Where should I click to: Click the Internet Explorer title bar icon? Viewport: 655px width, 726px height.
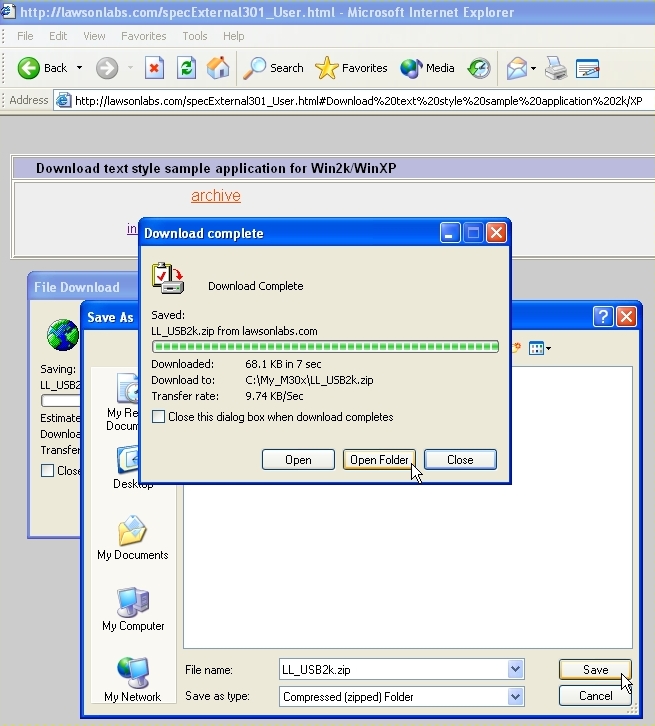click(8, 11)
